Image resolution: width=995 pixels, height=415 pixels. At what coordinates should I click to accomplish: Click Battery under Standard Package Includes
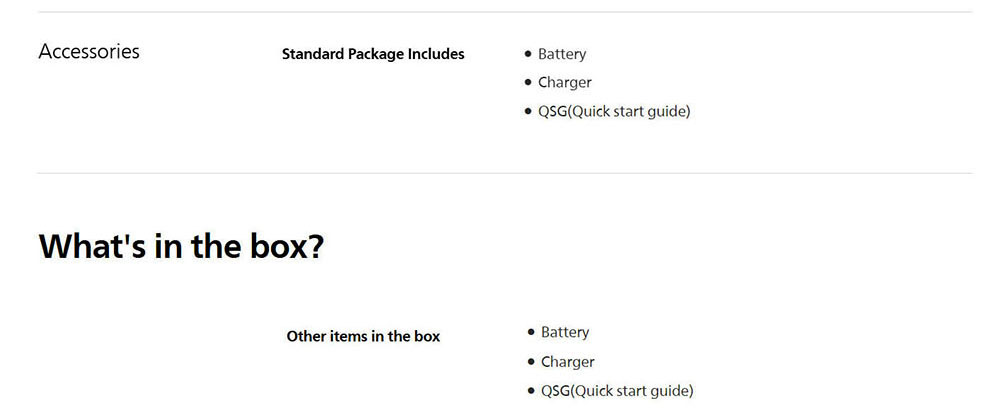(562, 54)
